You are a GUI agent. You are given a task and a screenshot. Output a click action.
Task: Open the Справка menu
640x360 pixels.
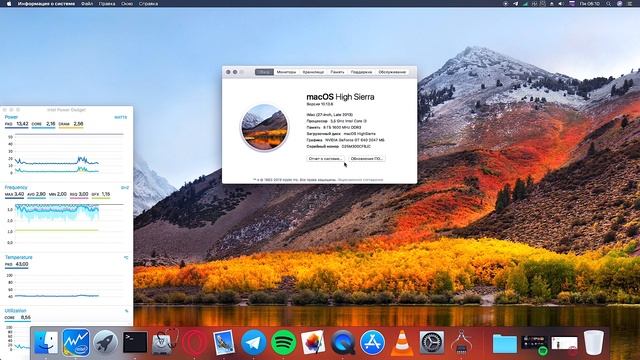148,4
